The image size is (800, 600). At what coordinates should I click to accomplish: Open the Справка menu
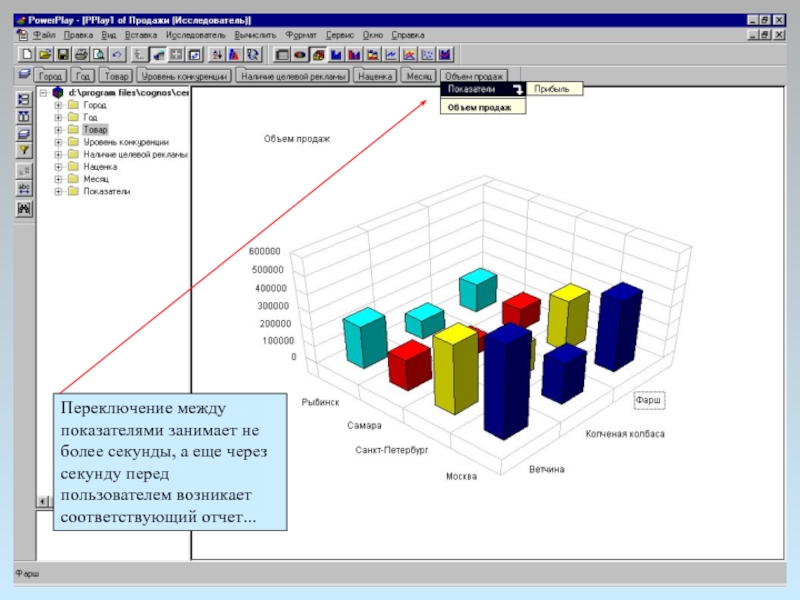tap(408, 35)
